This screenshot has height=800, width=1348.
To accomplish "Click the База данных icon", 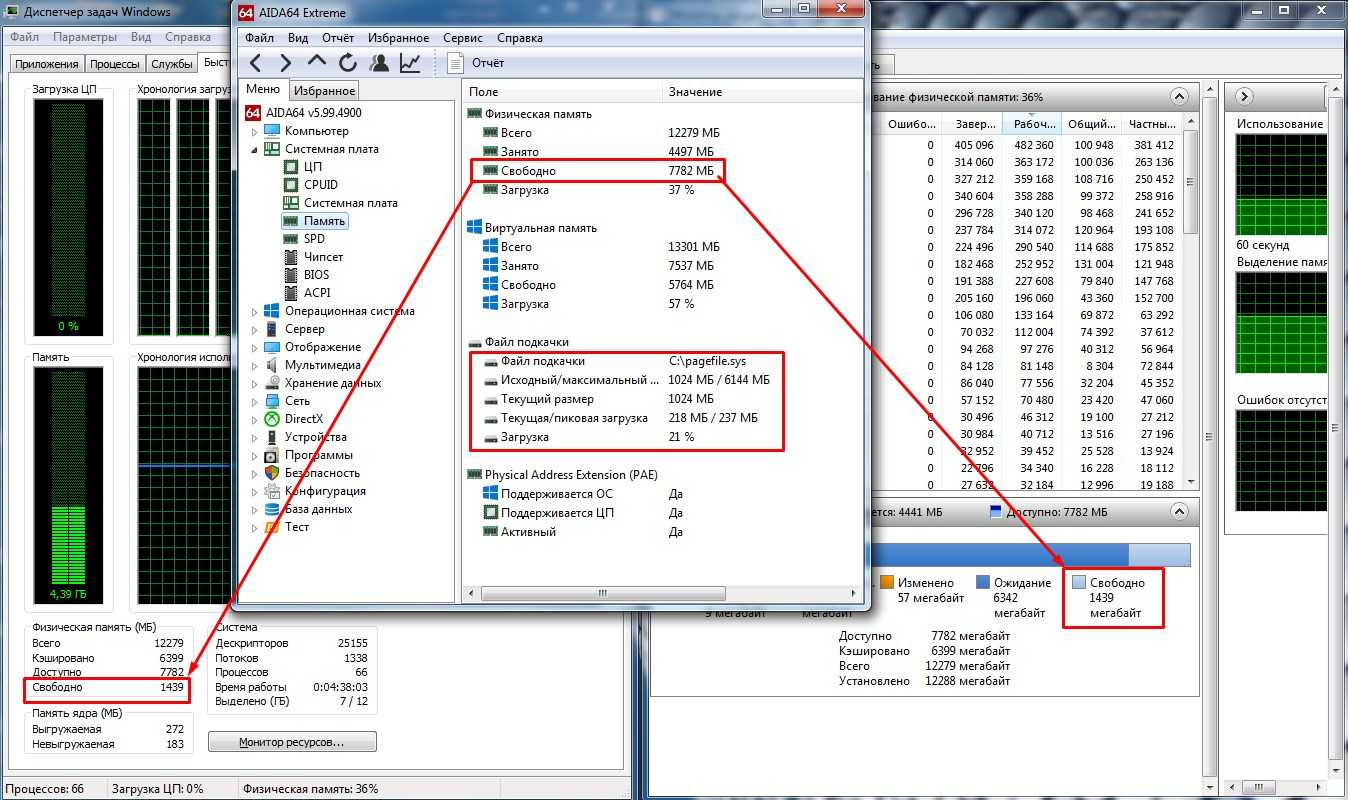I will [272, 509].
